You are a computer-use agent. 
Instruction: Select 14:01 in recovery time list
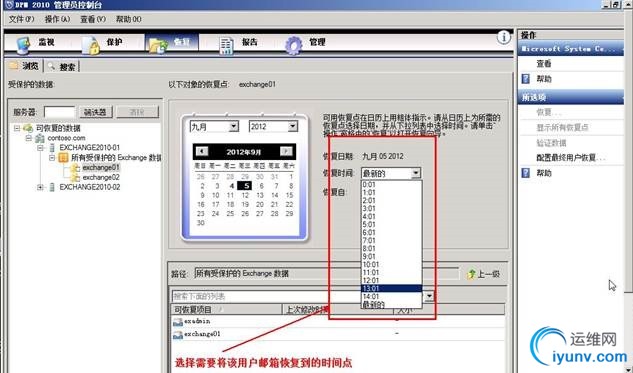pyautogui.click(x=391, y=297)
